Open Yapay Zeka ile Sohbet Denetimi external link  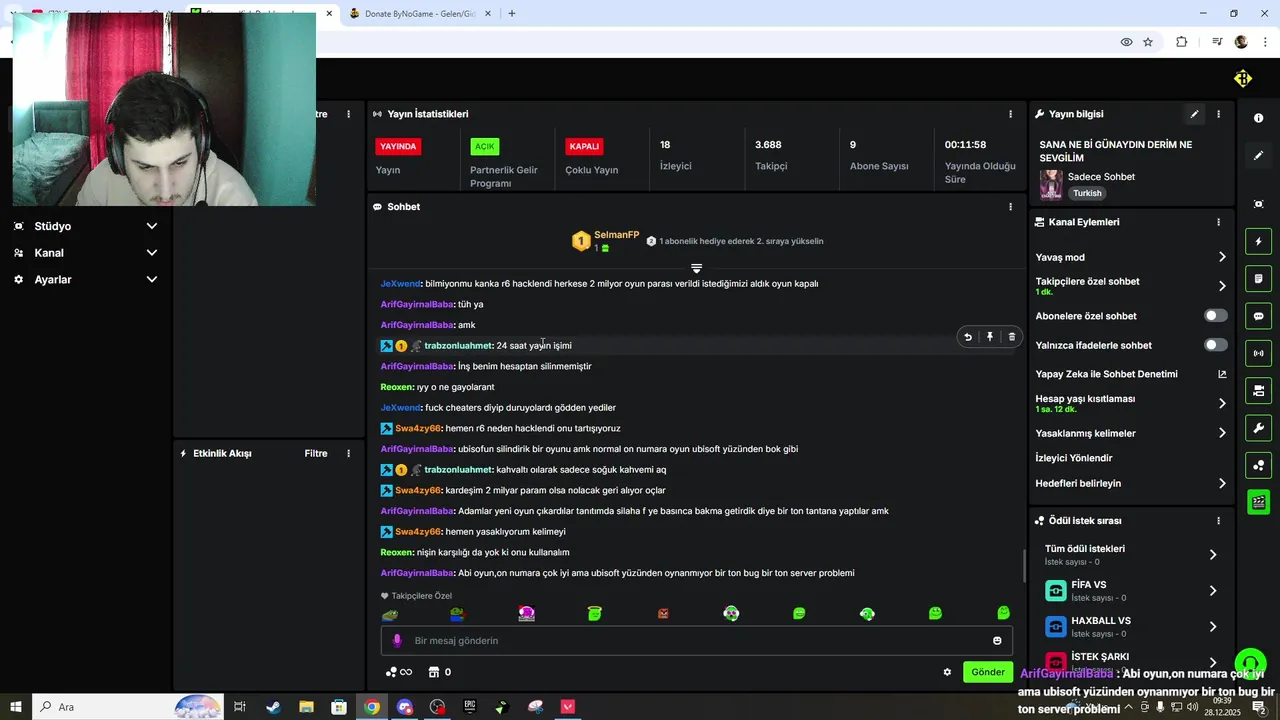1222,374
